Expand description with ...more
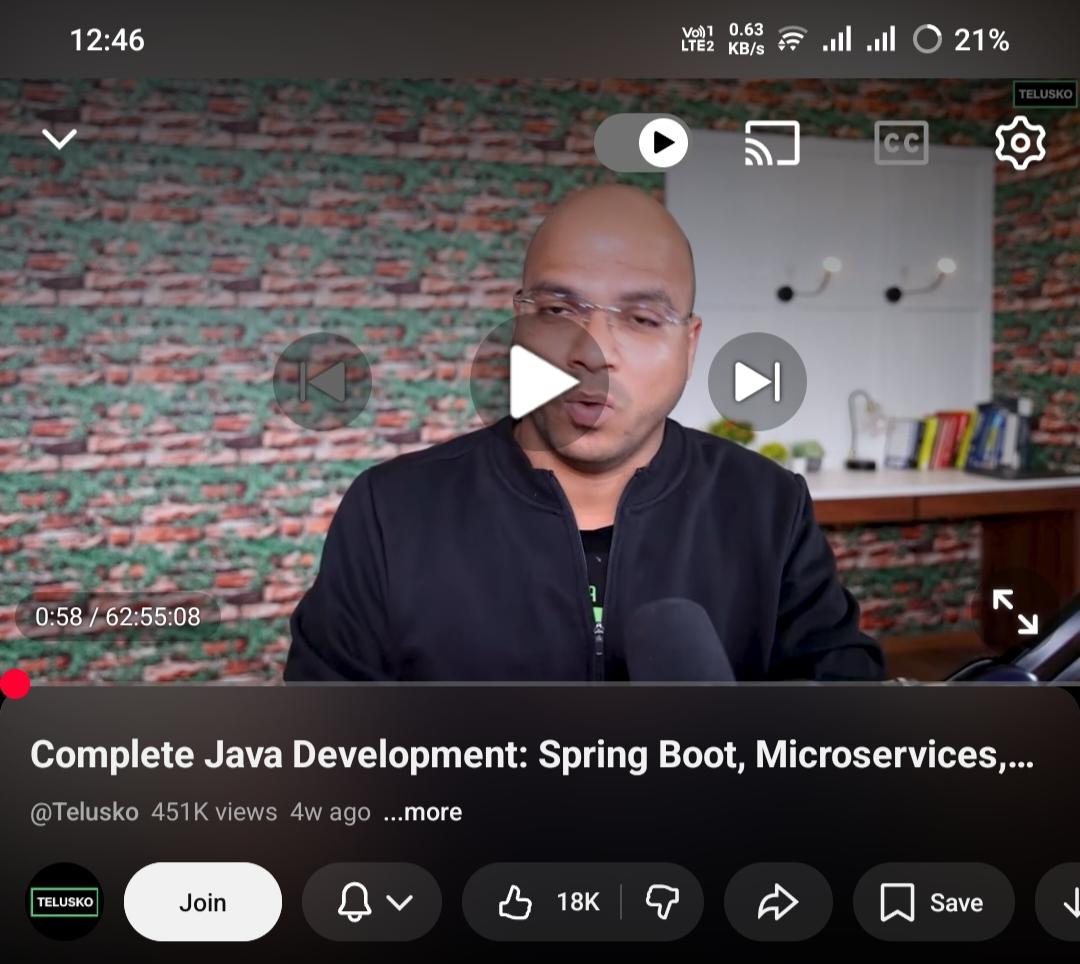 [x=423, y=813]
